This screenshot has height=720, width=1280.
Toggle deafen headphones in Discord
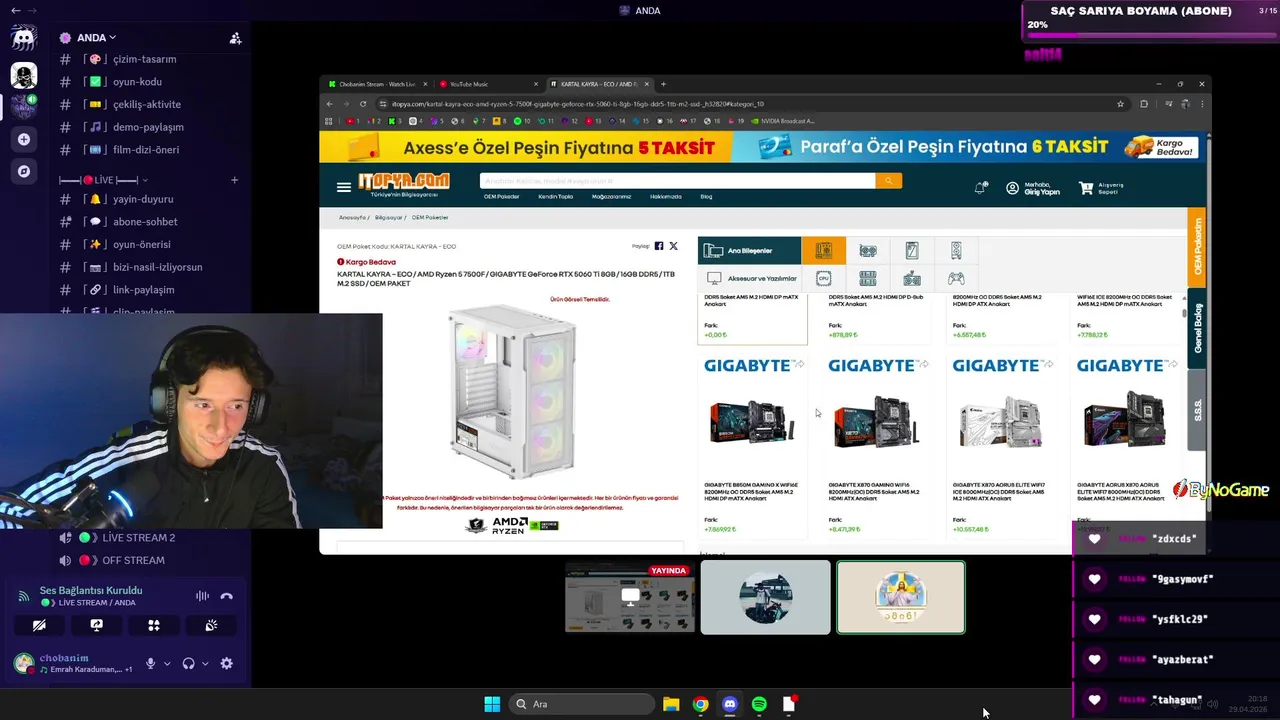pyautogui.click(x=188, y=663)
